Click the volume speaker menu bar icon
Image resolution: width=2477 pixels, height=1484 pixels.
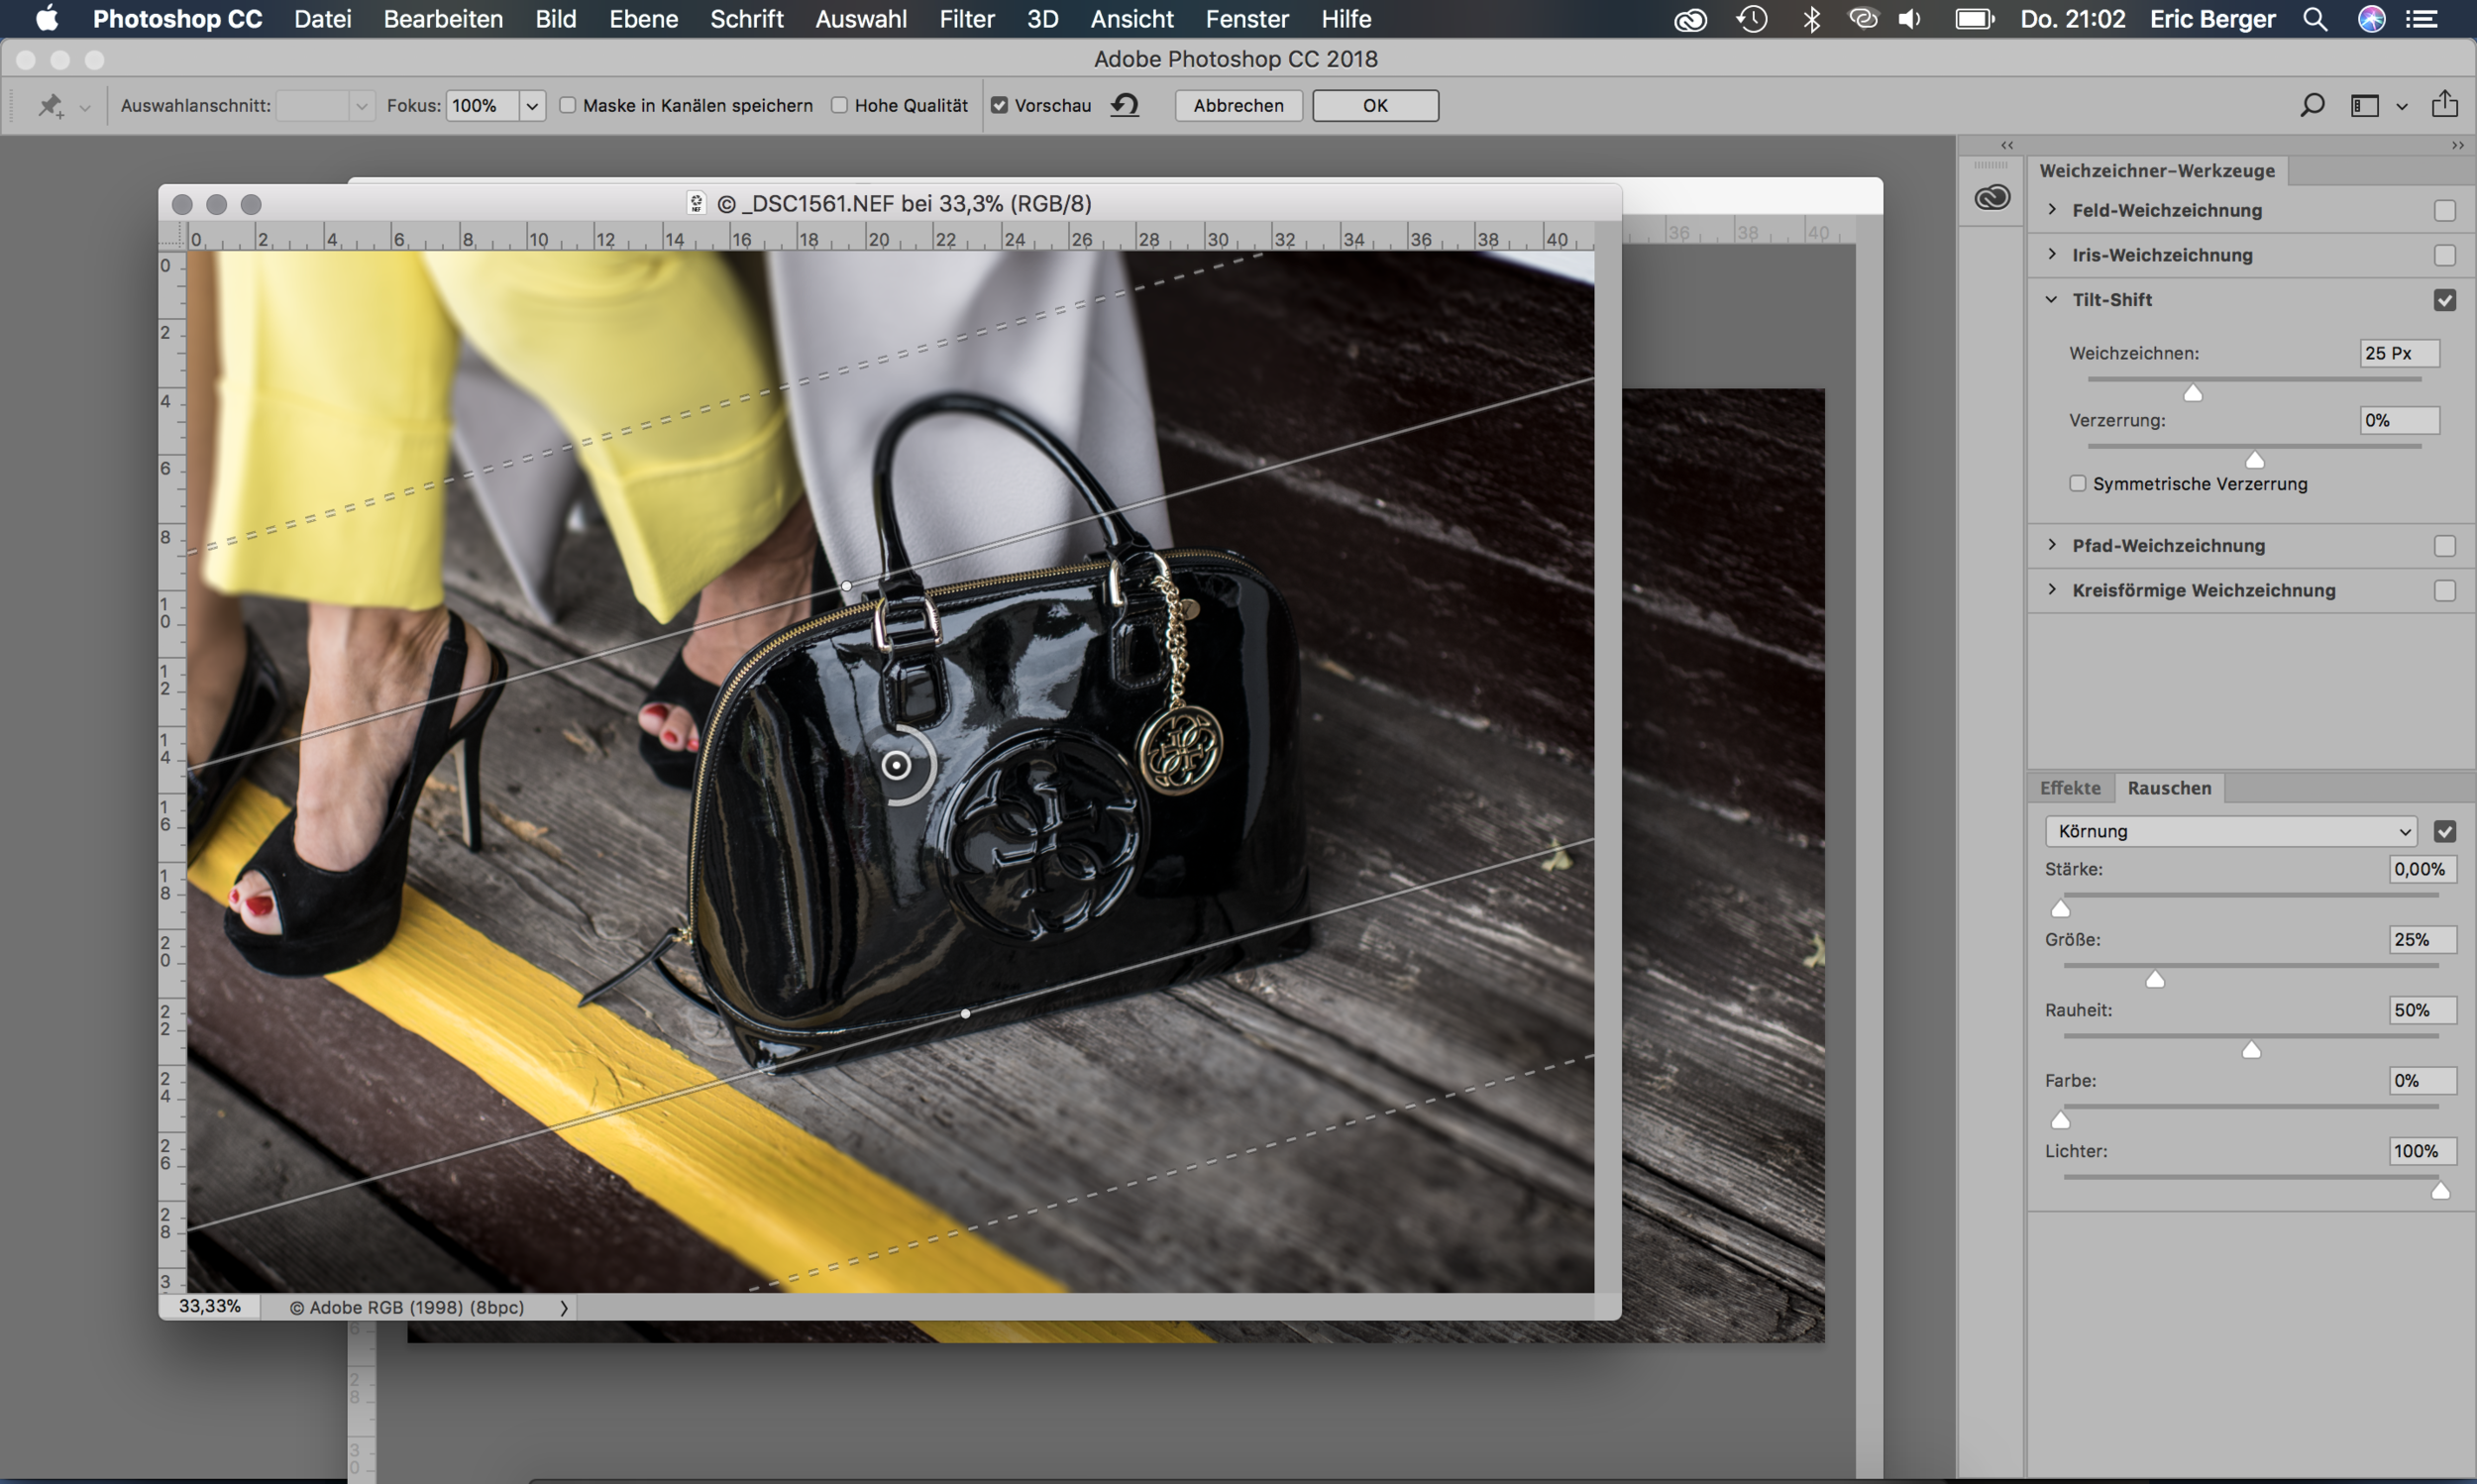pos(1910,19)
